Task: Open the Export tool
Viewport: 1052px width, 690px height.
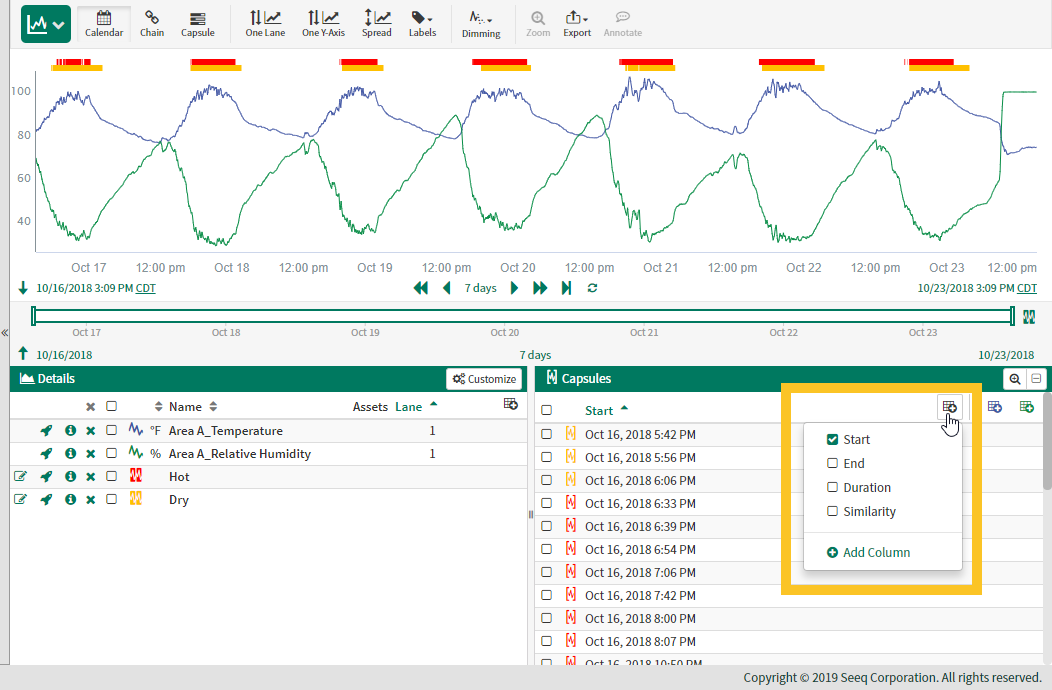Action: pyautogui.click(x=577, y=23)
